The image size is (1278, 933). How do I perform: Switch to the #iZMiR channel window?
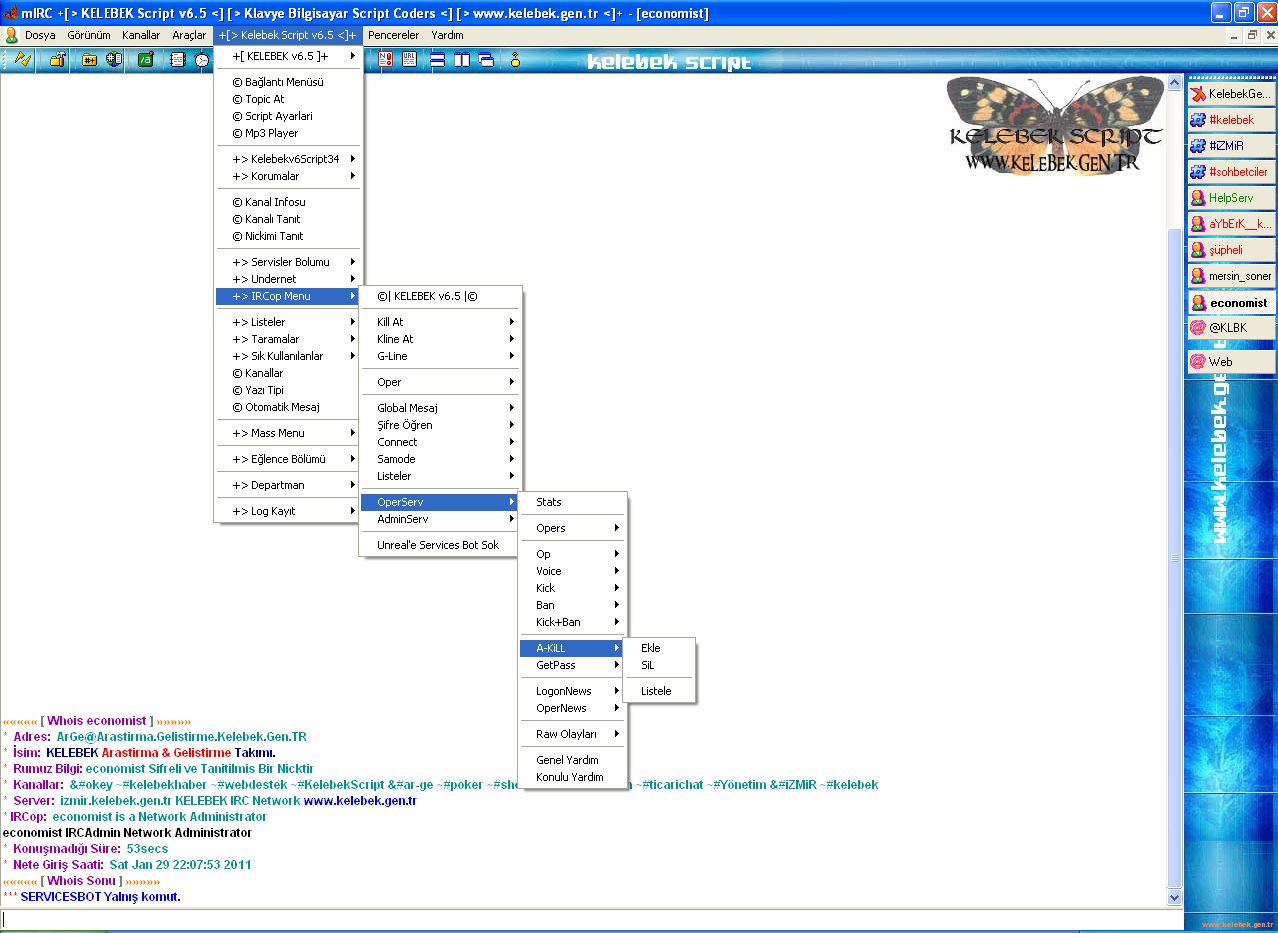[x=1232, y=146]
